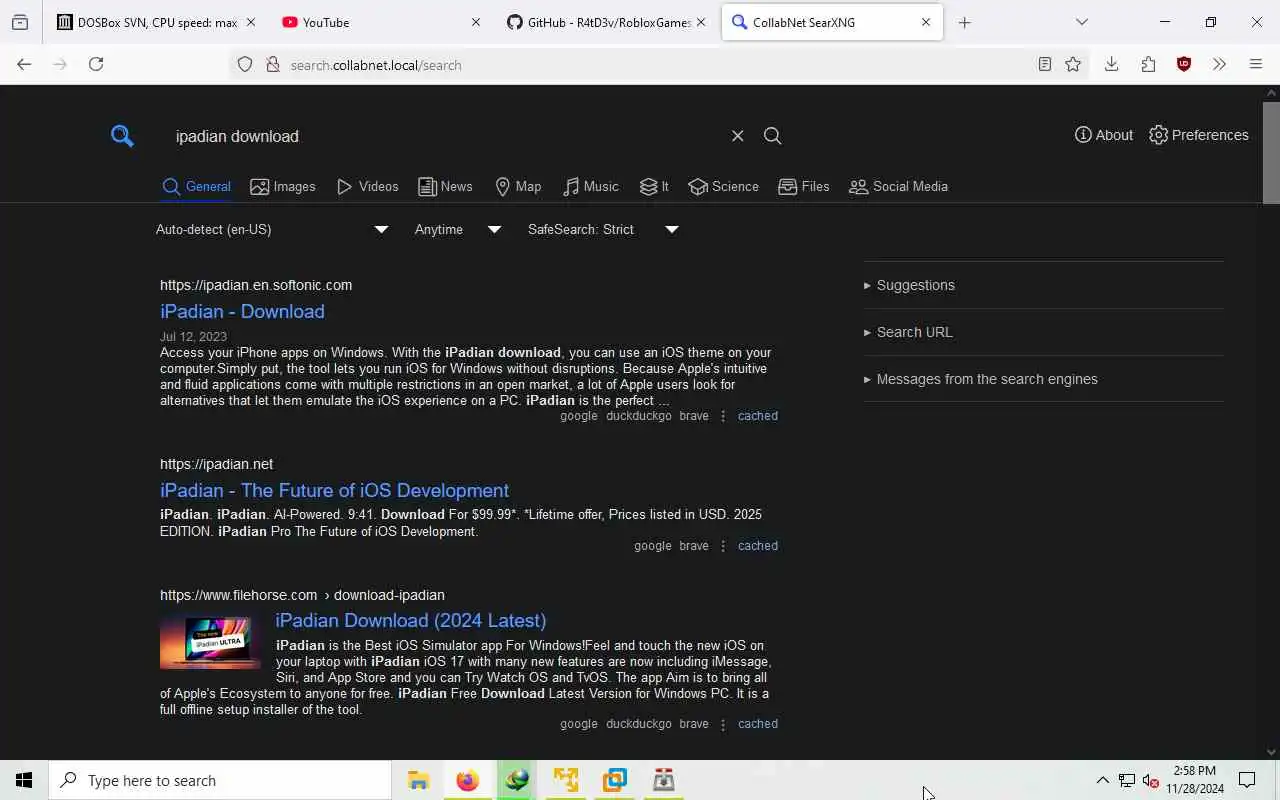Viewport: 1280px width, 800px height.
Task: Open a new tab with plus button
Action: pyautogui.click(x=964, y=22)
